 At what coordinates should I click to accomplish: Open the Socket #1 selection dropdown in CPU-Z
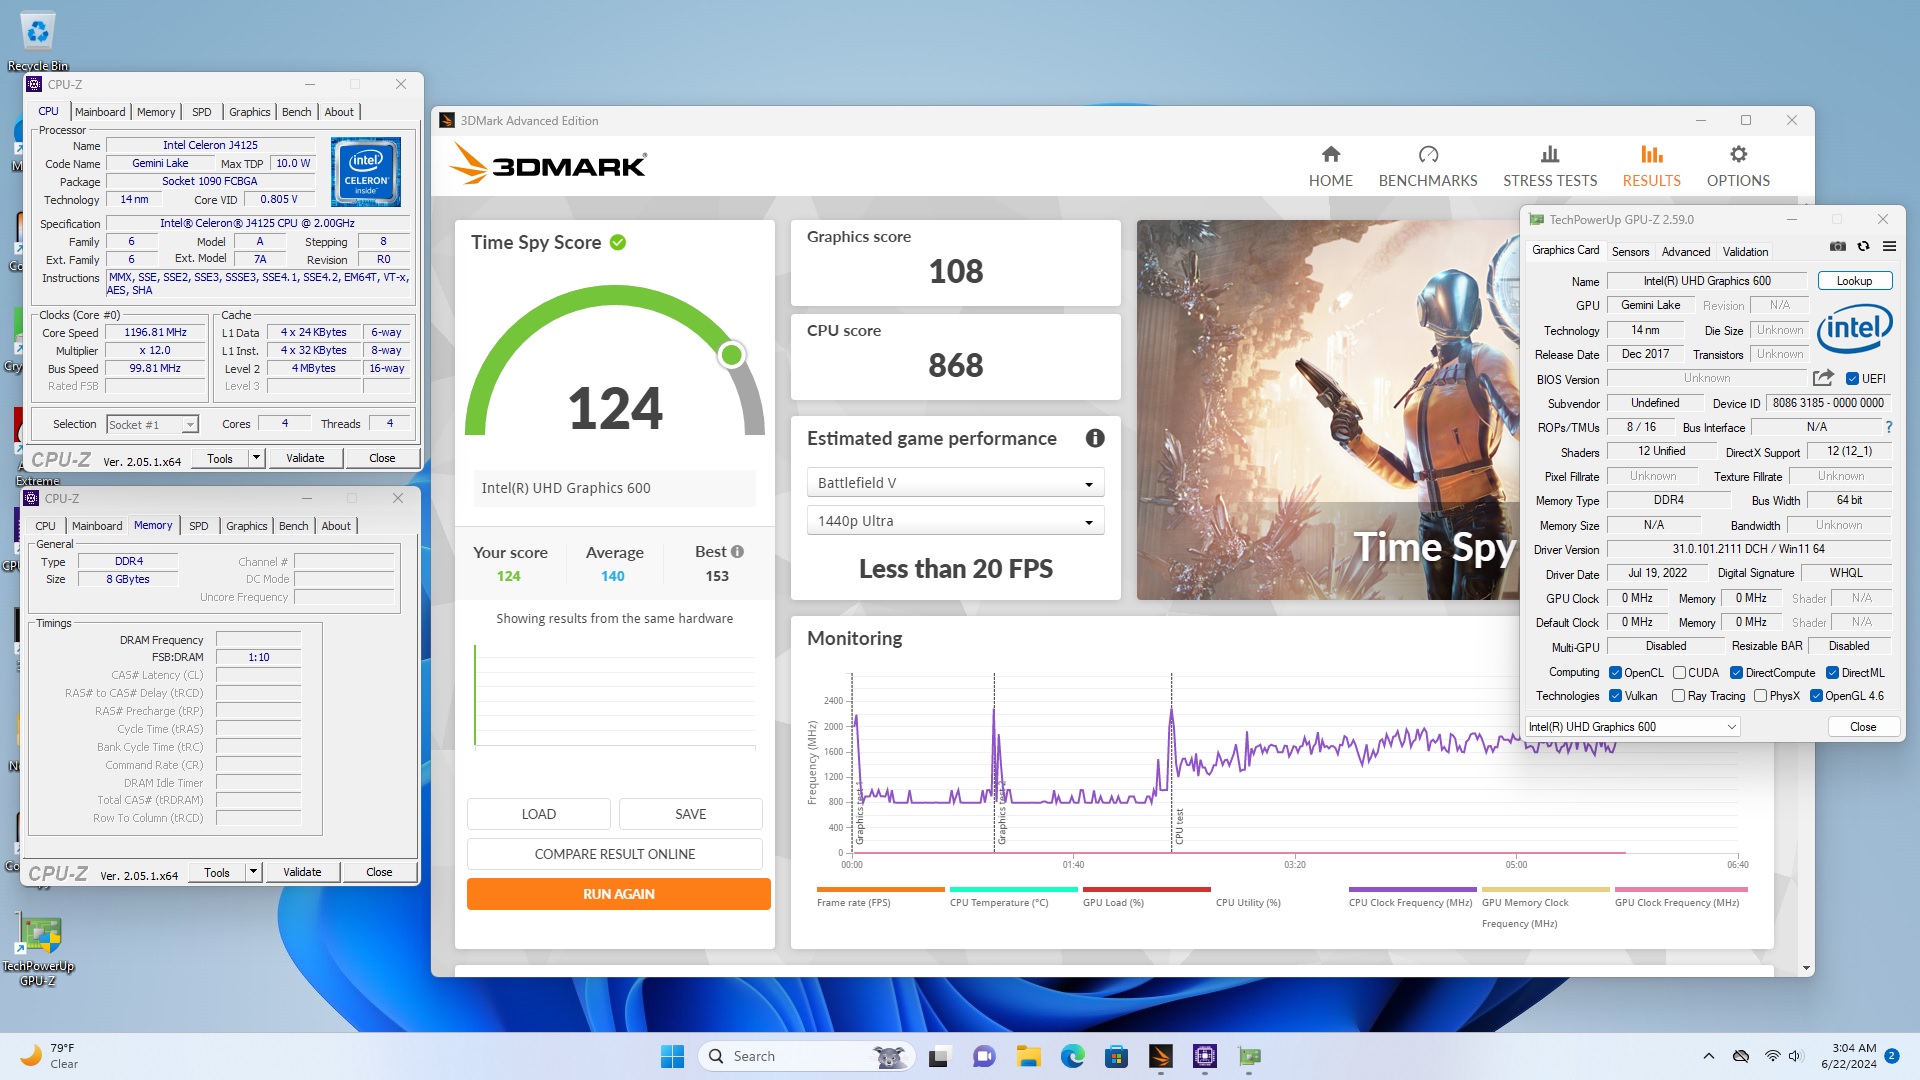(152, 424)
